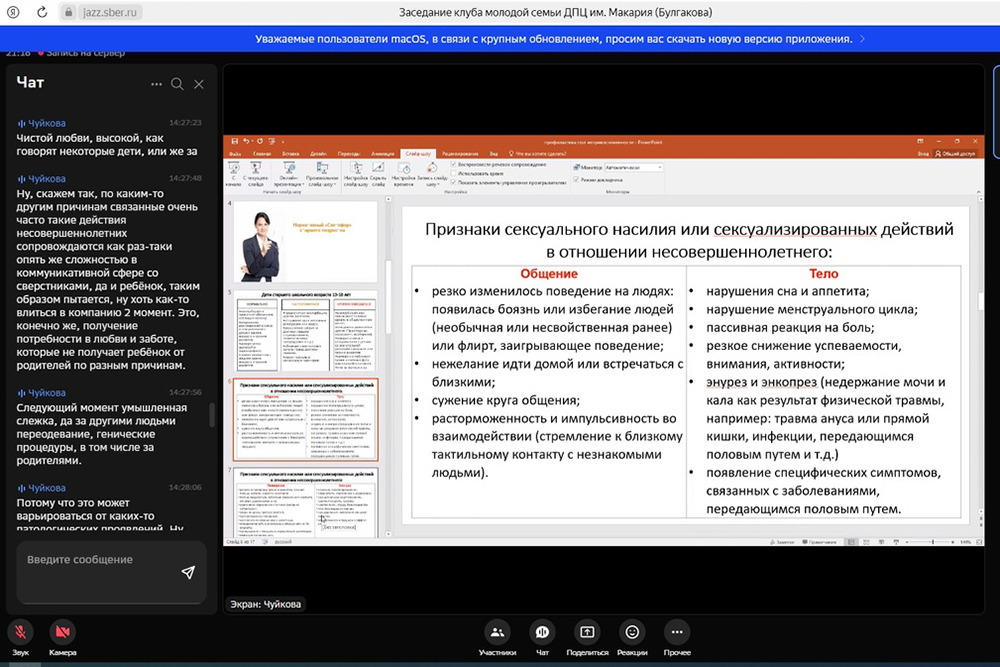1000x667 pixels.
Task: Toggle the Чат panel from bottom toolbar
Action: tap(542, 633)
